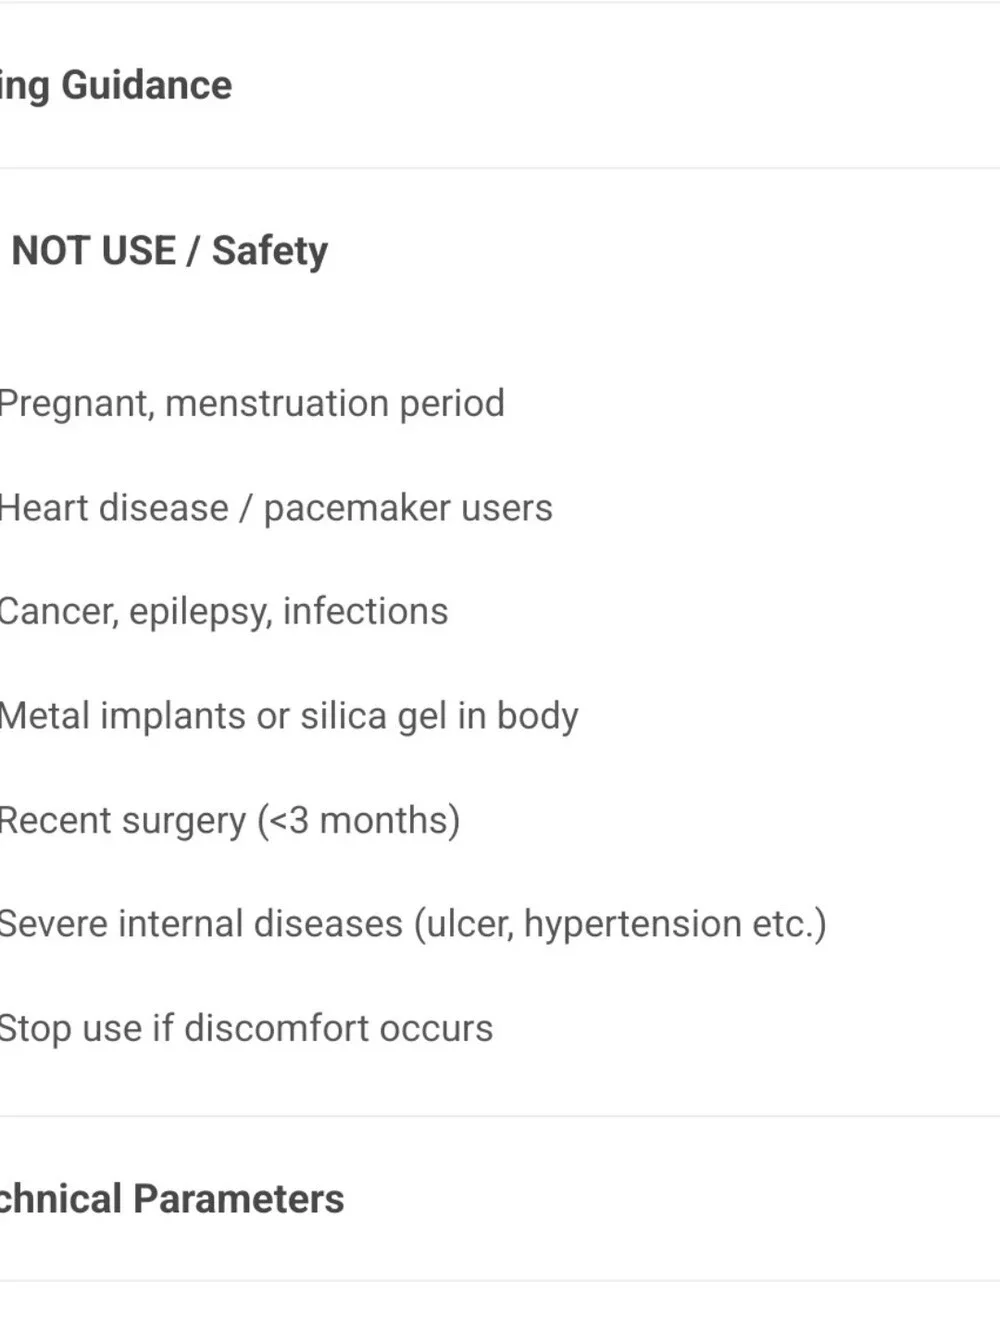Click the 'Recent surgery (<3 months)' line
Image resolution: width=1000 pixels, height=1330 pixels.
pyautogui.click(x=229, y=821)
